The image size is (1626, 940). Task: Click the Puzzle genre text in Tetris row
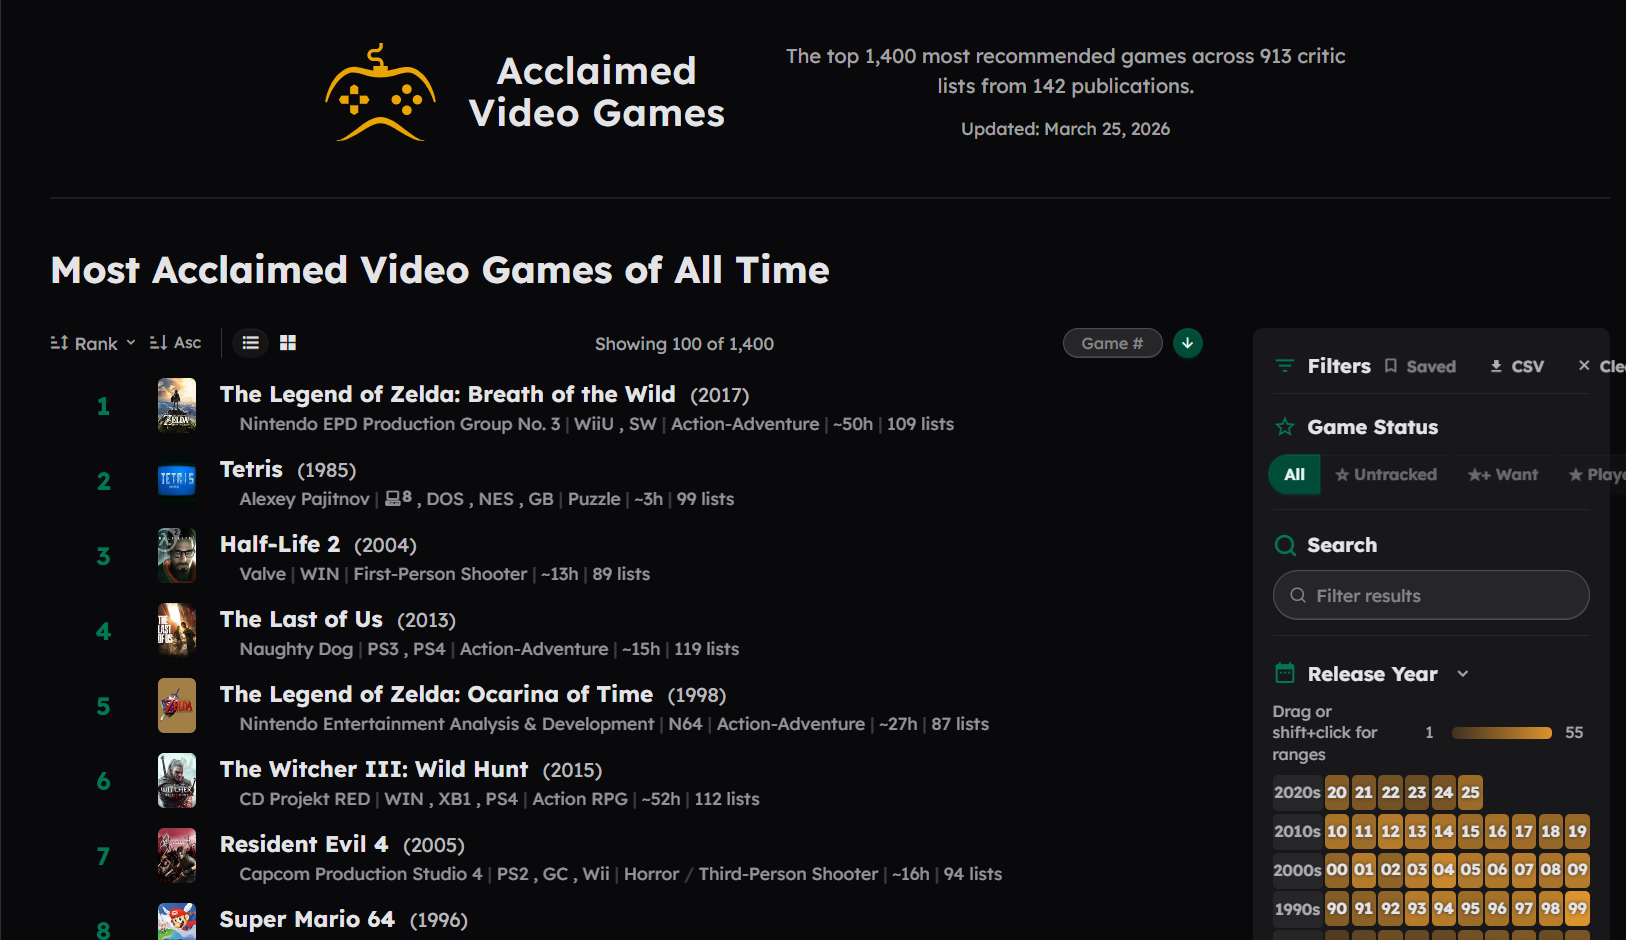(594, 499)
